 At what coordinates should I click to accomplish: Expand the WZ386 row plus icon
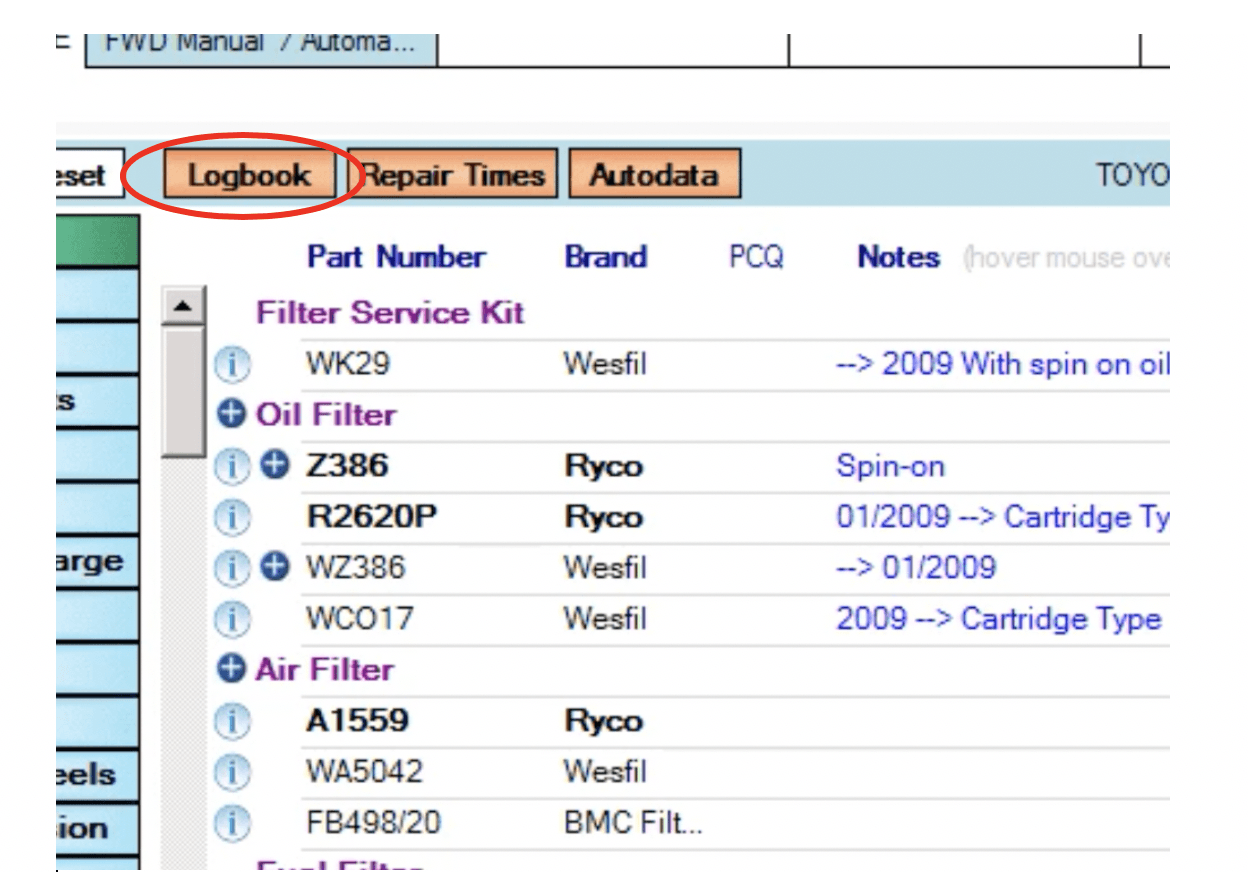(275, 567)
